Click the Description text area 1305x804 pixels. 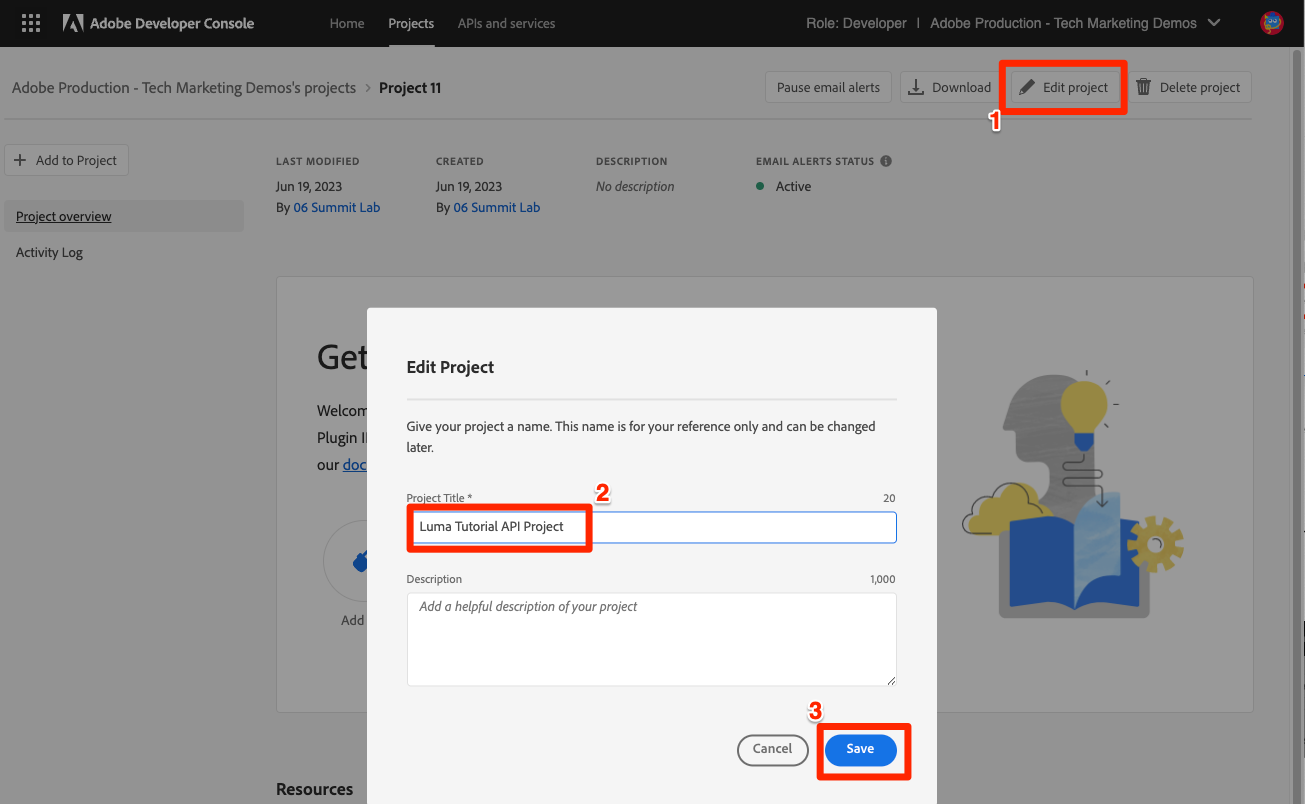651,639
